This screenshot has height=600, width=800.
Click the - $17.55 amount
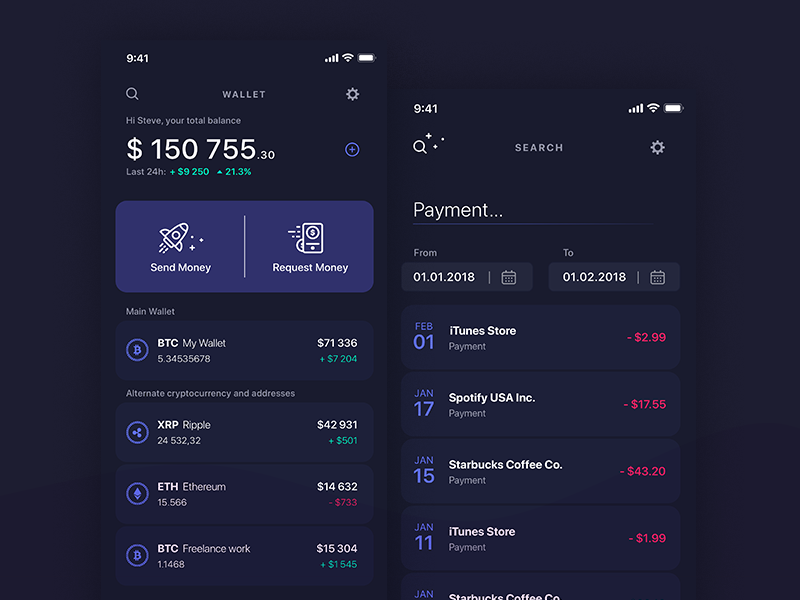tap(645, 404)
